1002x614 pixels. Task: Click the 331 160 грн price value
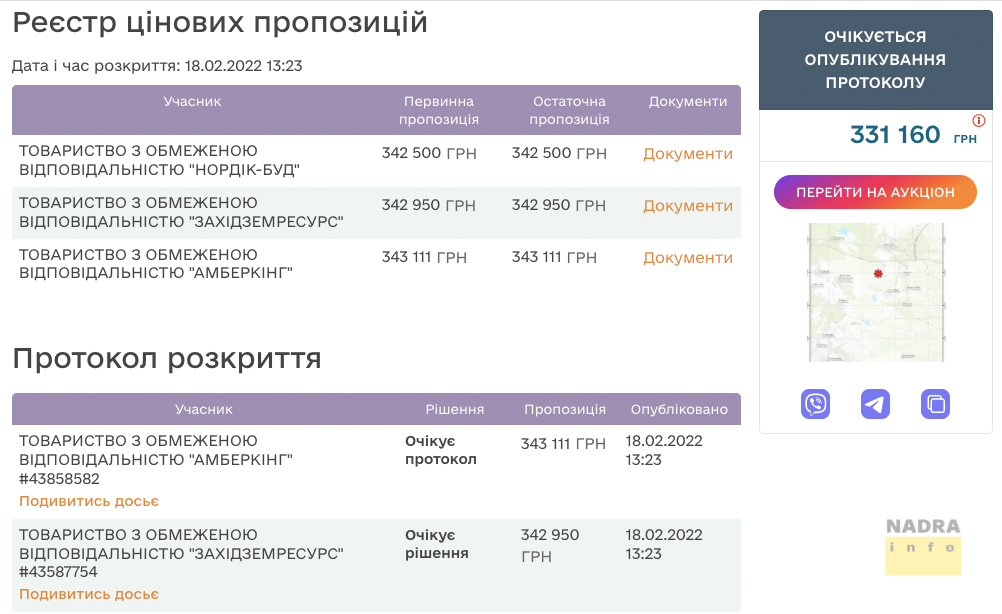[895, 135]
